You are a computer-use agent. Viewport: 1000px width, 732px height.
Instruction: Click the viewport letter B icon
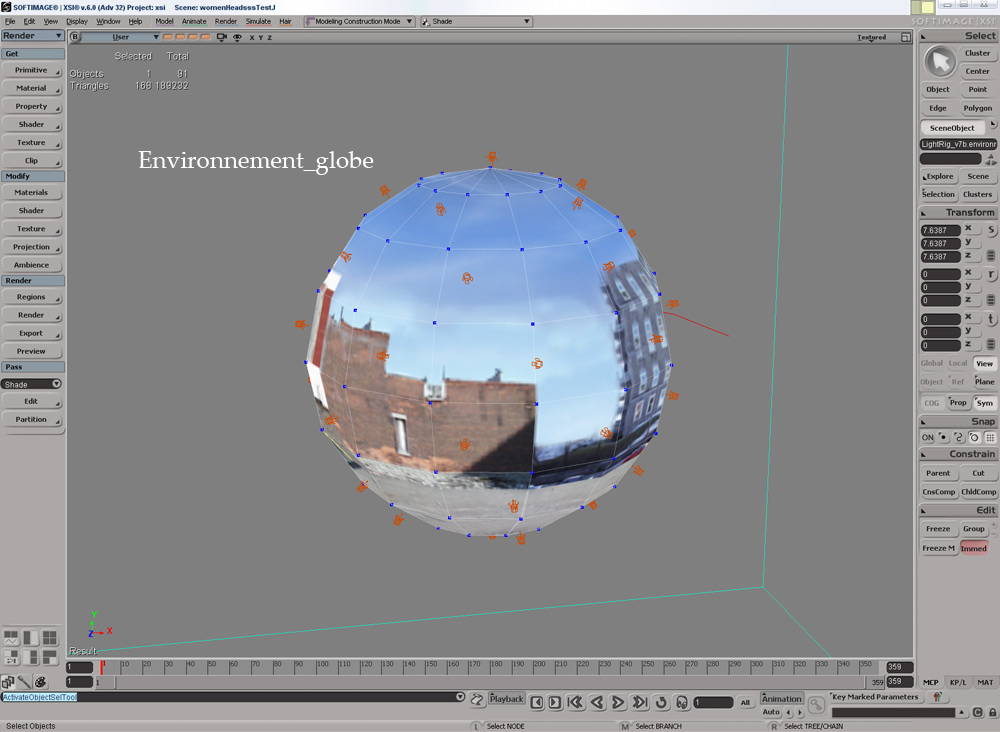point(75,37)
